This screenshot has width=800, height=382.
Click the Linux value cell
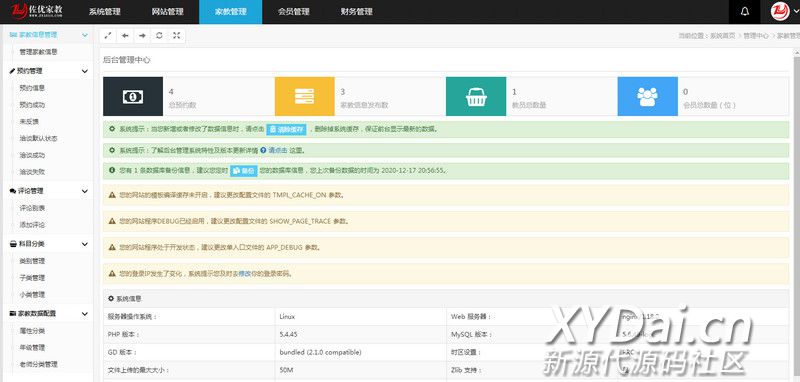click(x=361, y=316)
